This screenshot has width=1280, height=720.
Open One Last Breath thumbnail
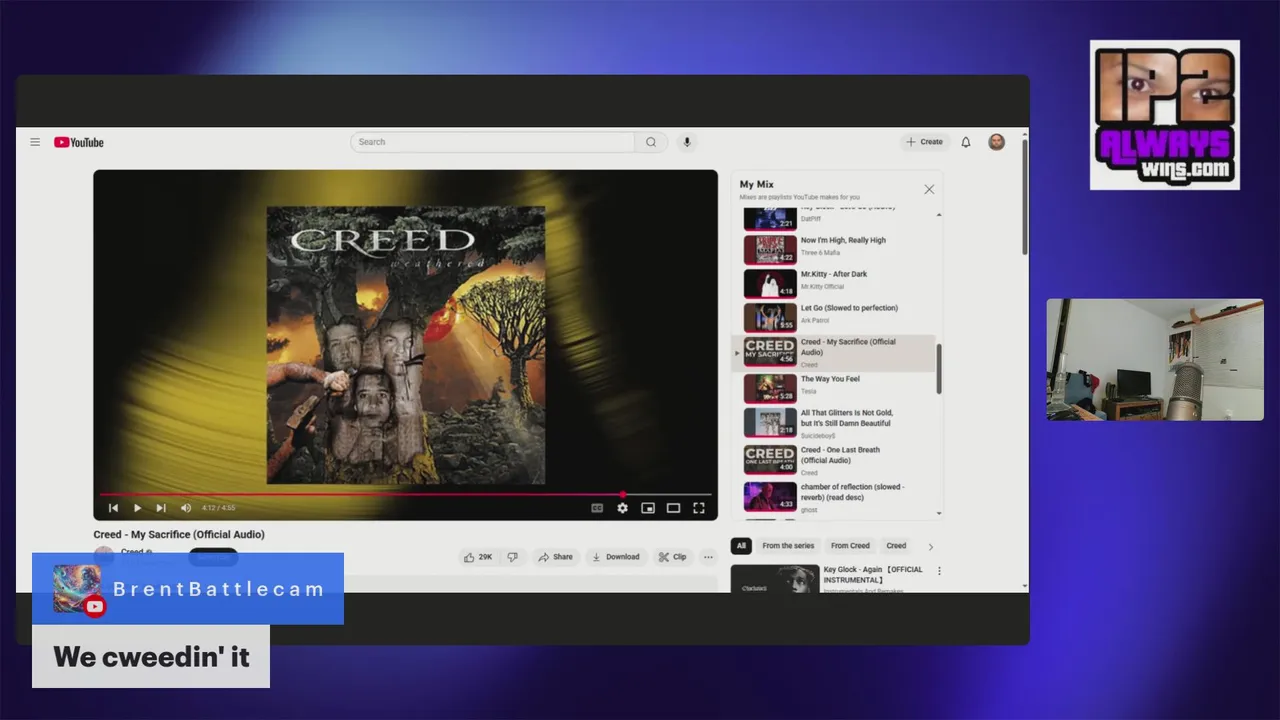click(770, 460)
